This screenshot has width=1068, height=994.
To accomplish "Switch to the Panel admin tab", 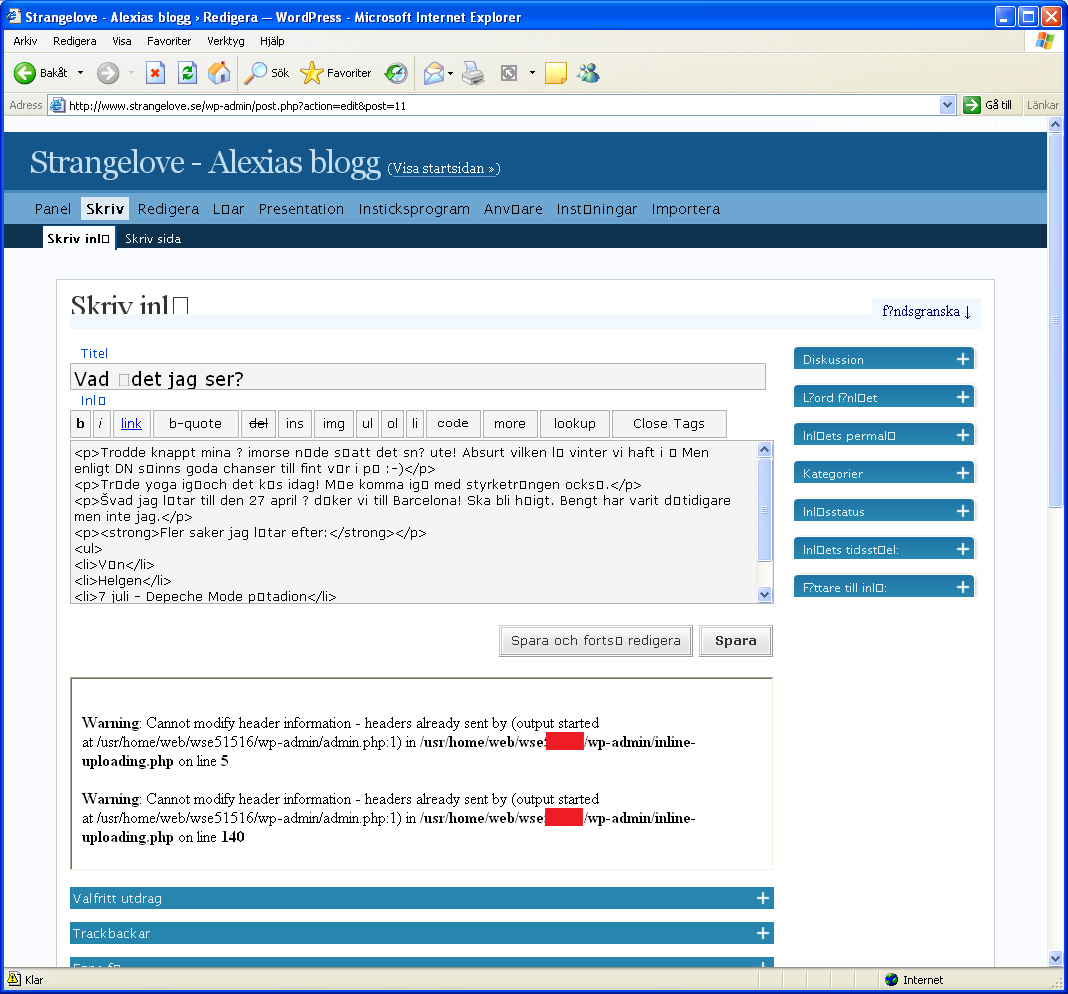I will [52, 208].
